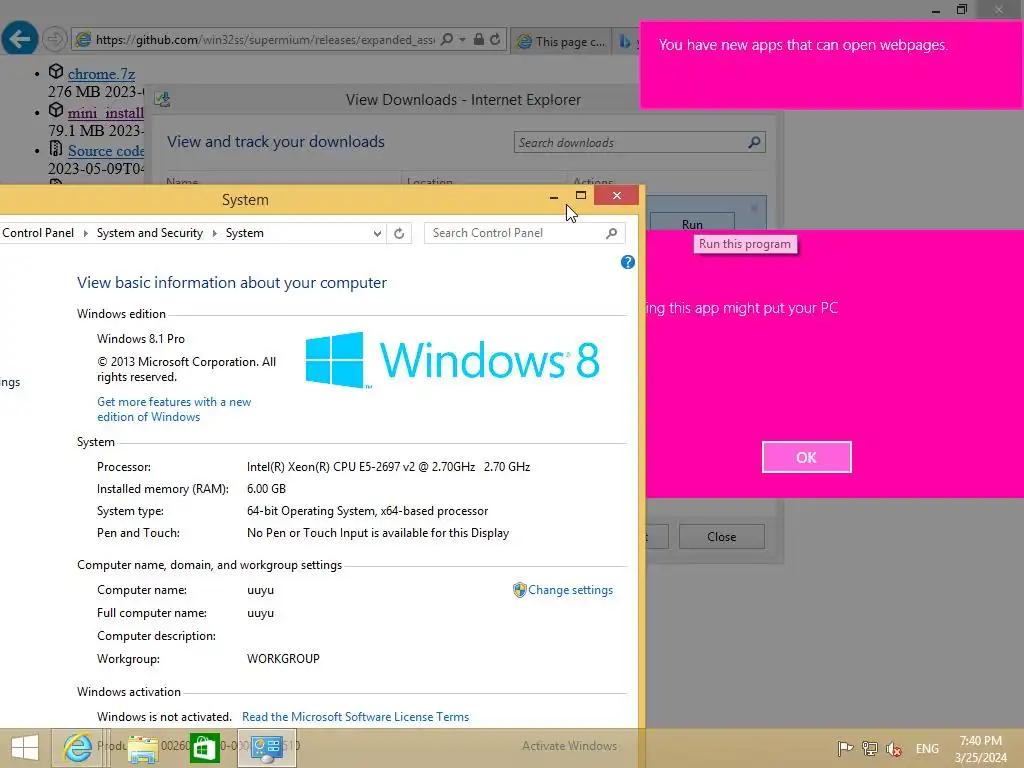Click magnifier icon in Search downloads box
This screenshot has width=1024, height=768.
[754, 142]
